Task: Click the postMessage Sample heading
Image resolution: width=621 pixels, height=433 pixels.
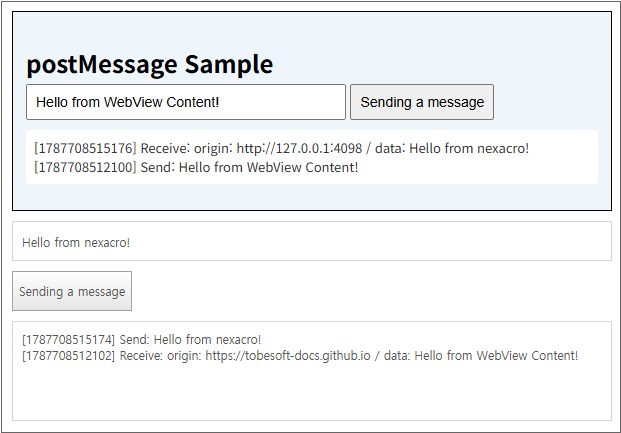Action: tap(150, 65)
